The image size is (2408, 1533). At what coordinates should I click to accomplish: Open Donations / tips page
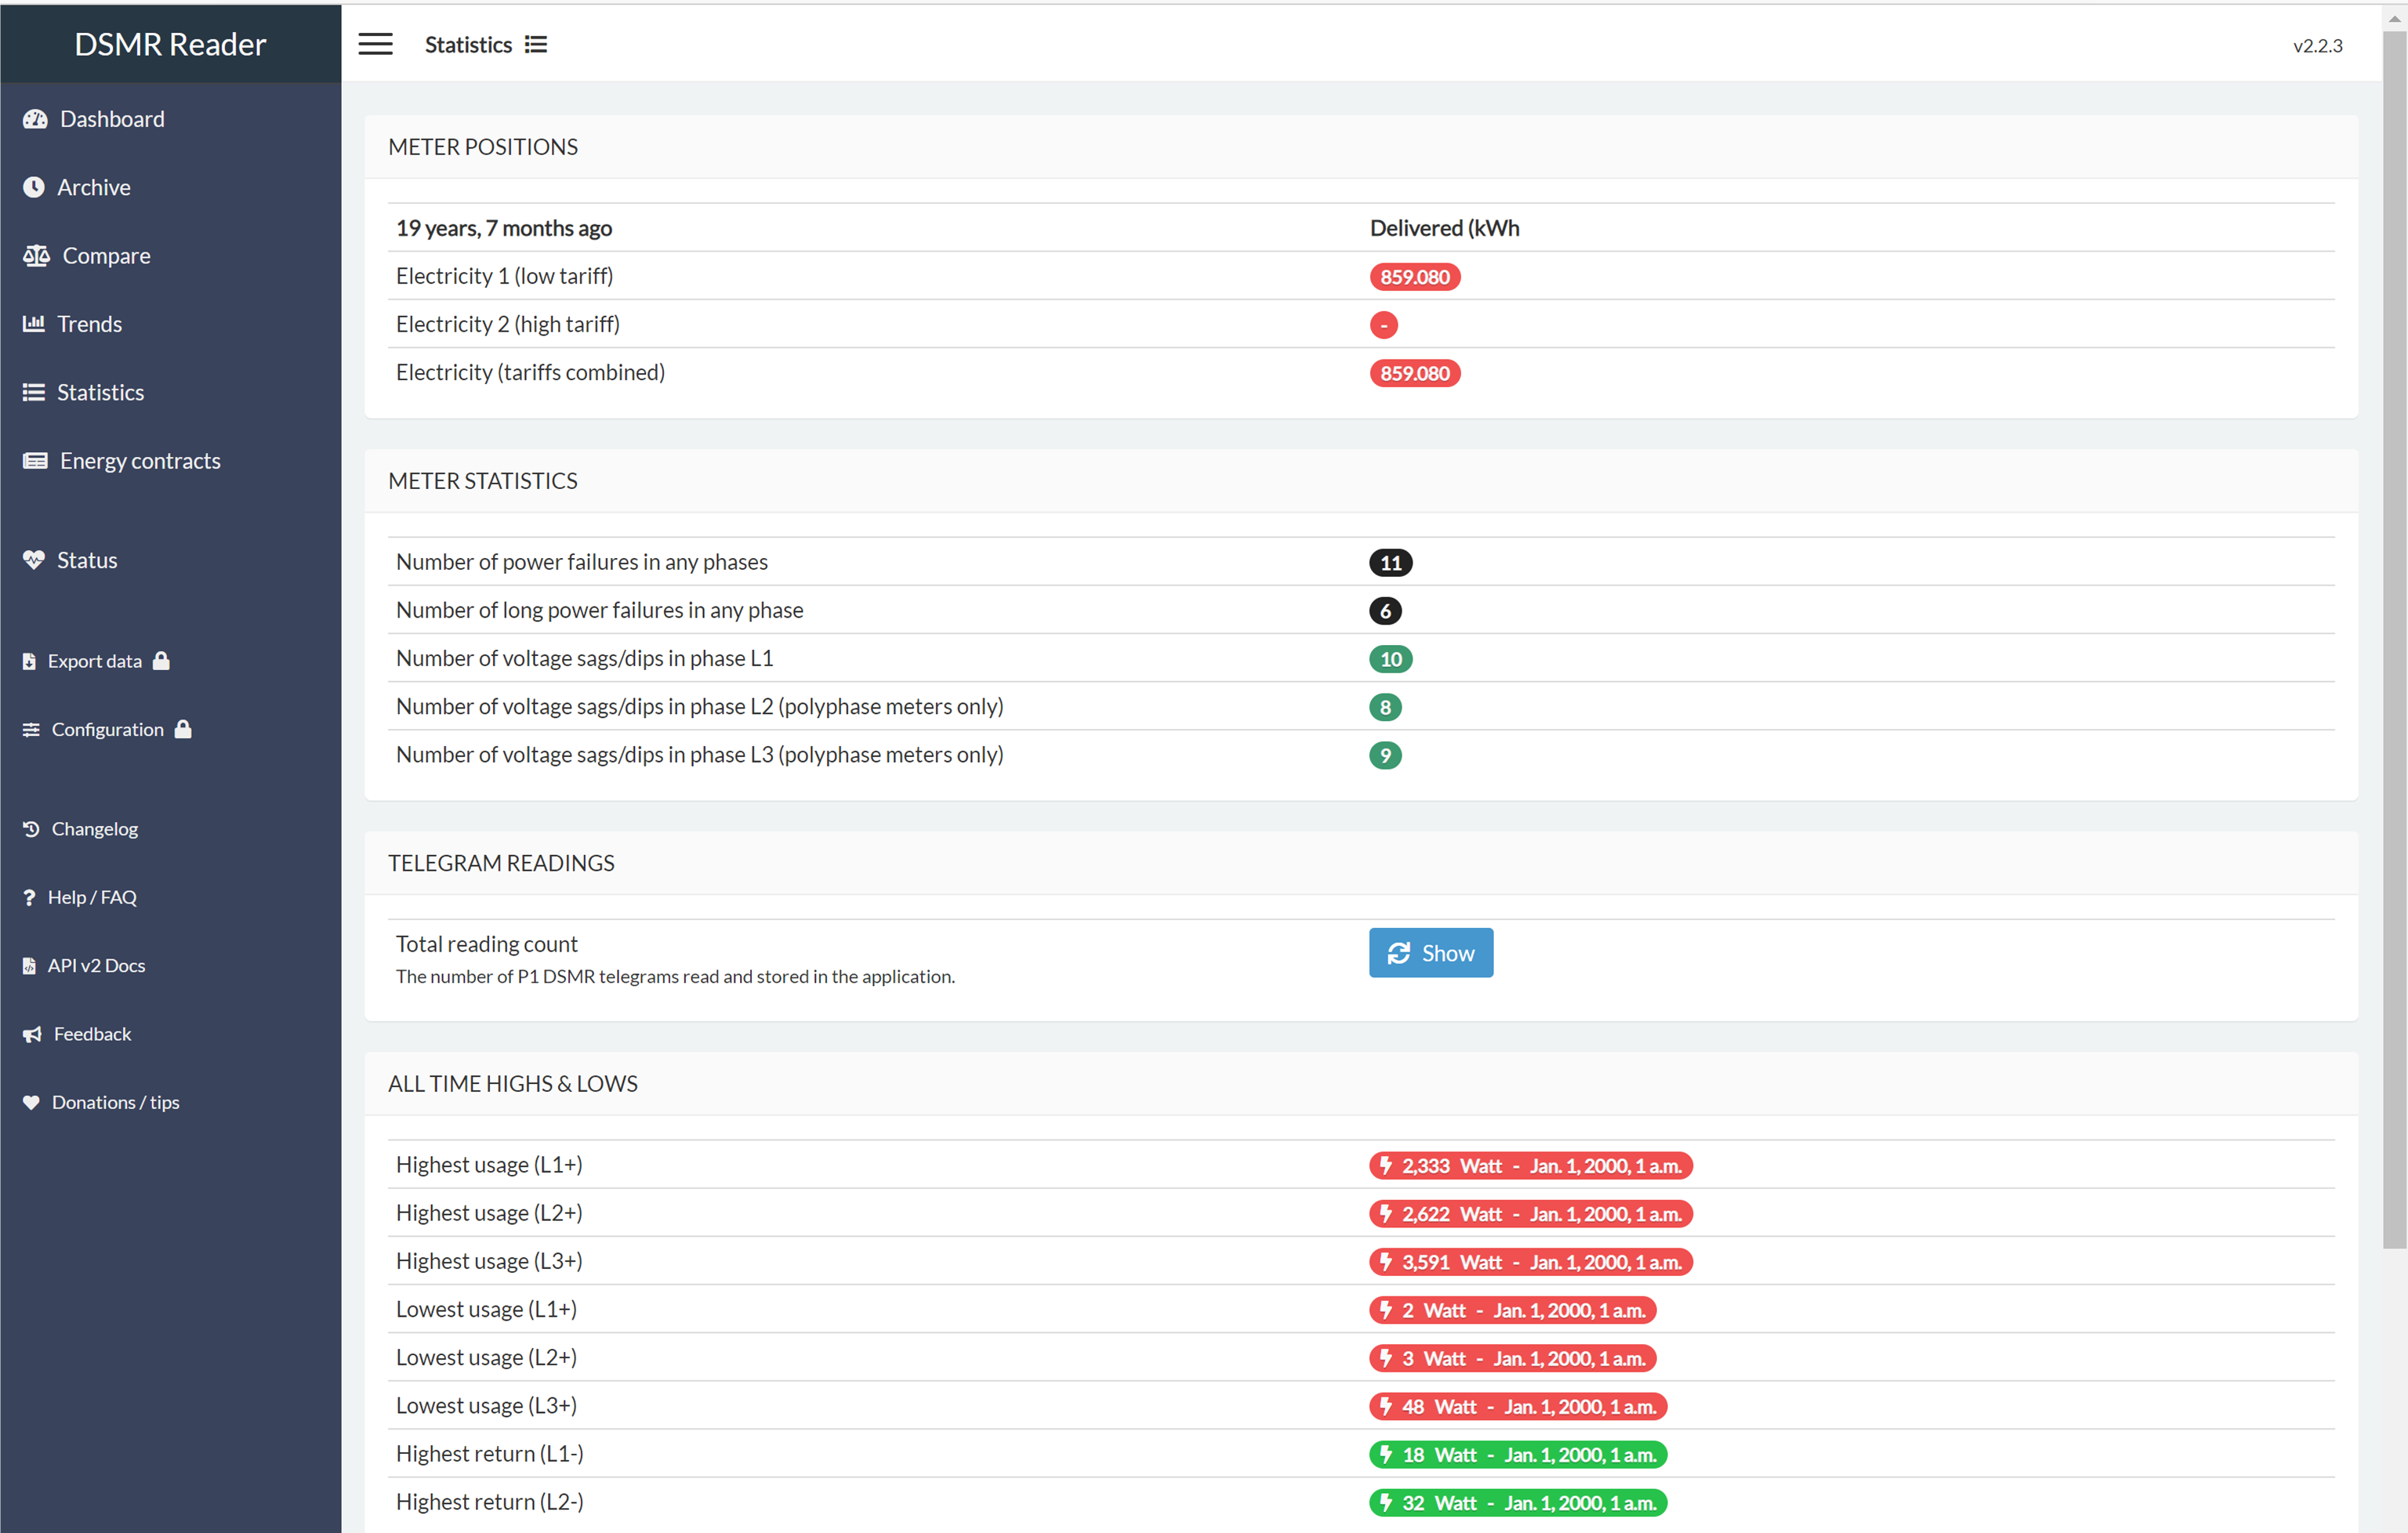(116, 1101)
